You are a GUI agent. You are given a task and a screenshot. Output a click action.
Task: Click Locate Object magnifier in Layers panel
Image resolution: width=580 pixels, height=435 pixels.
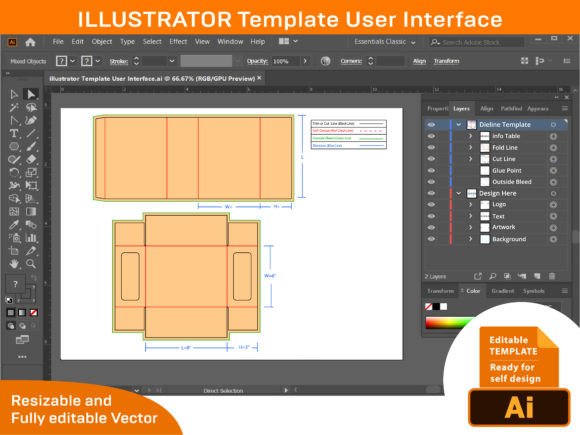[x=492, y=276]
